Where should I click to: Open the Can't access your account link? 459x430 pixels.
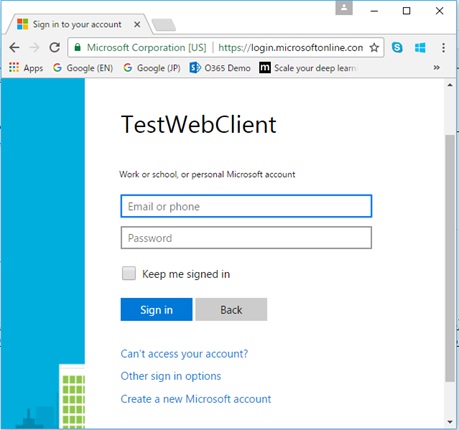click(x=184, y=354)
